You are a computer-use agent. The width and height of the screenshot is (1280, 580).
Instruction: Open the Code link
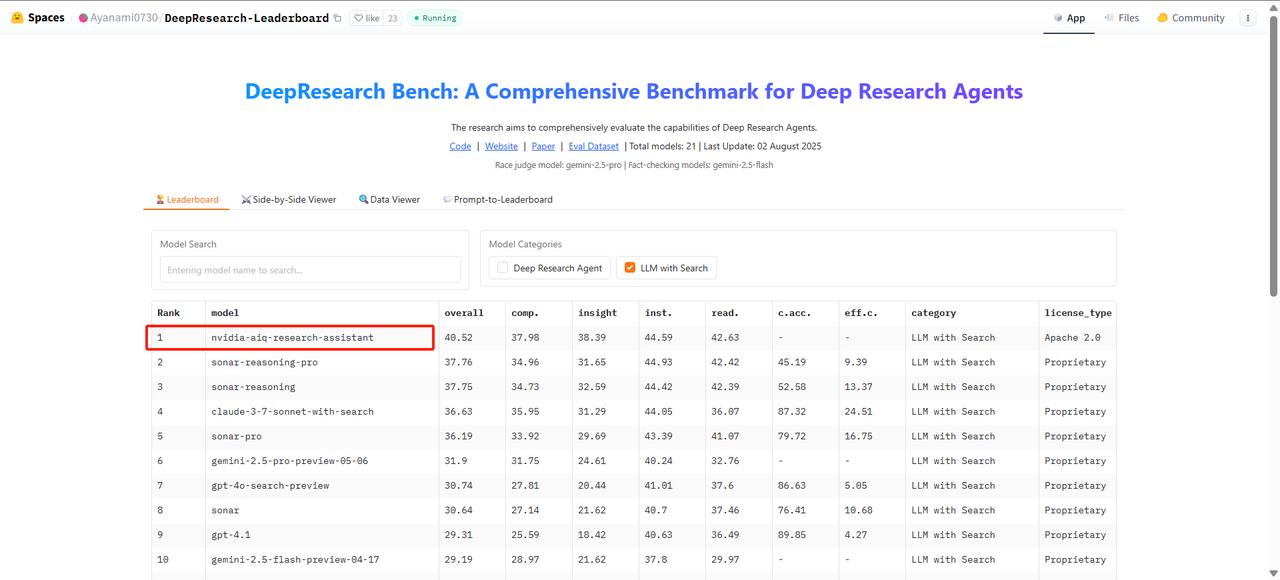460,146
